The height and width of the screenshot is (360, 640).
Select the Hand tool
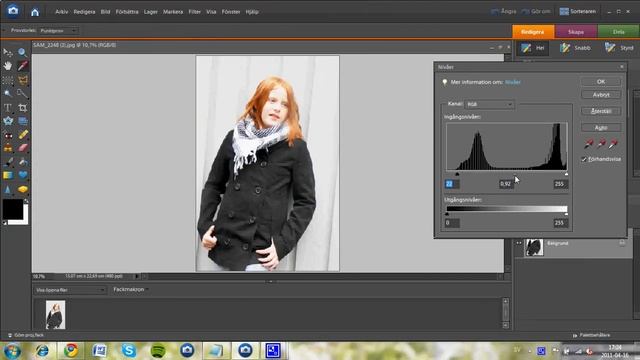pos(8,66)
